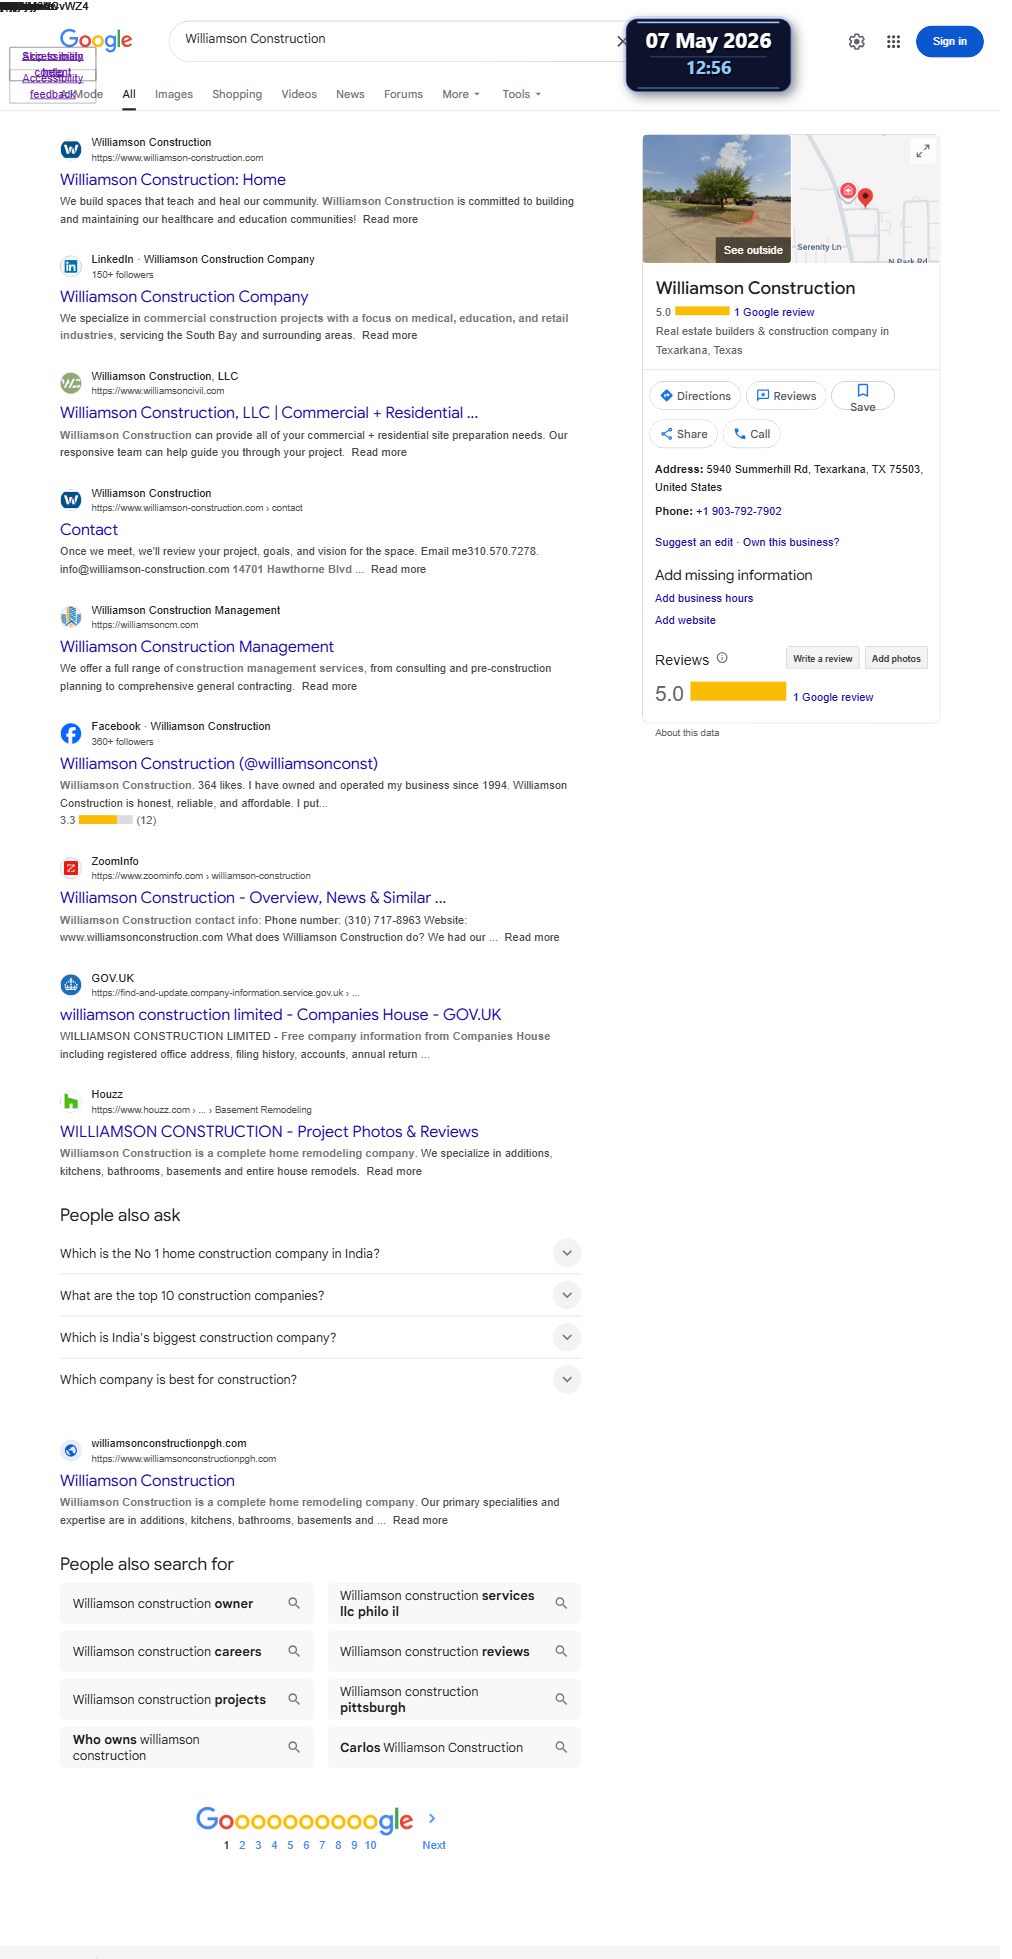This screenshot has width=1012, height=1959.
Task: Save Williamson Construction with bookmark icon
Action: click(862, 396)
